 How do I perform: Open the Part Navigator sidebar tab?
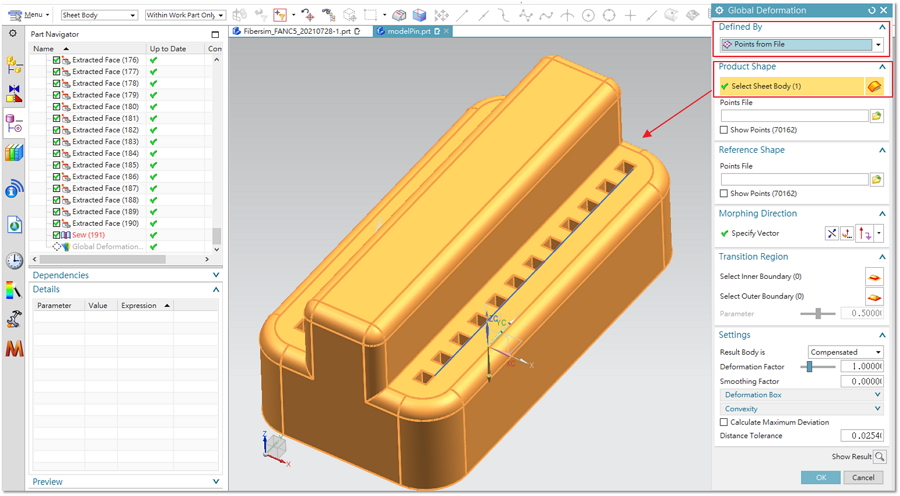click(14, 123)
